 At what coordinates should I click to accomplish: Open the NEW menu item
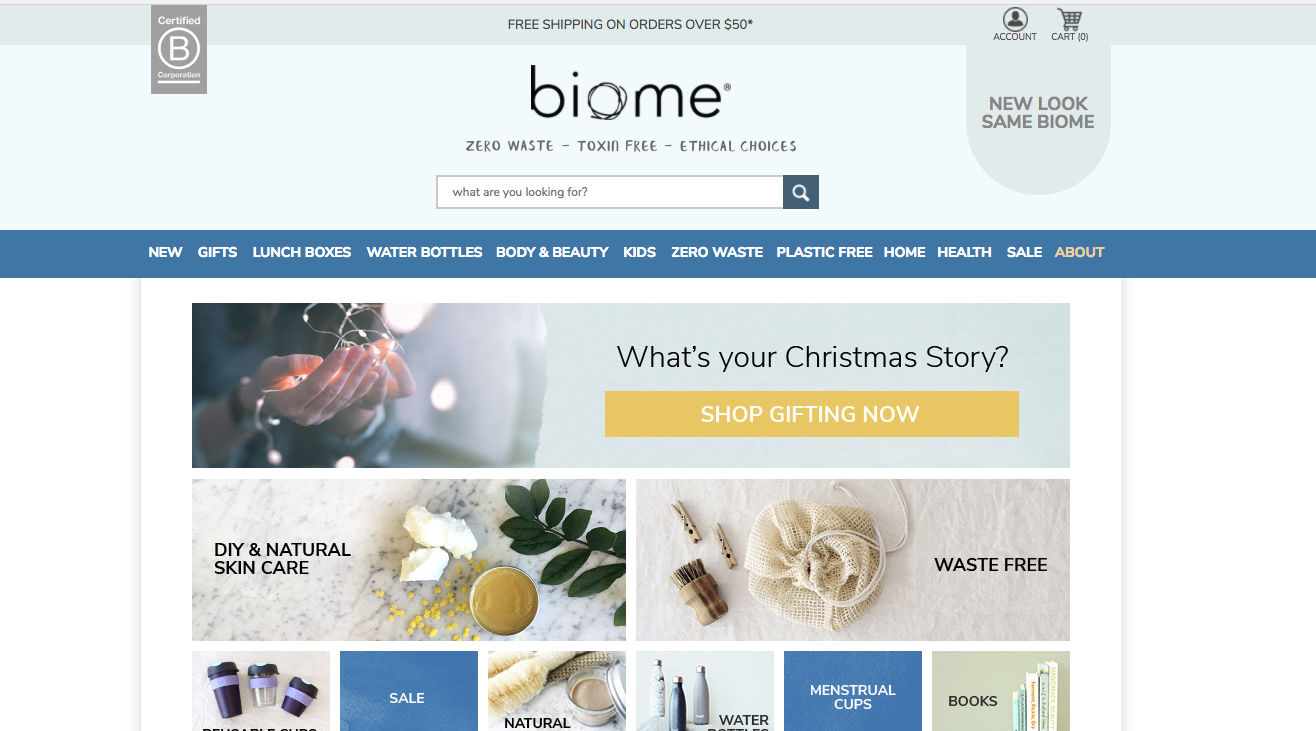click(165, 252)
